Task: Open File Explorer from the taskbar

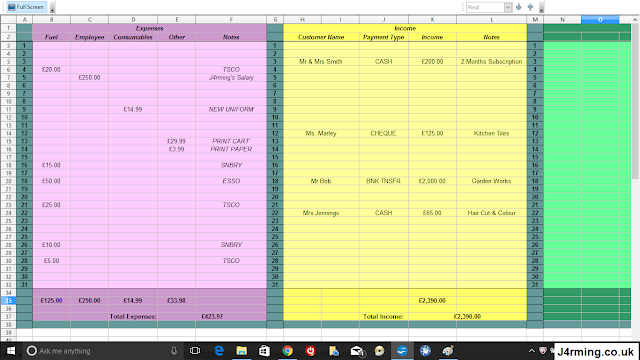Action: pos(242,351)
